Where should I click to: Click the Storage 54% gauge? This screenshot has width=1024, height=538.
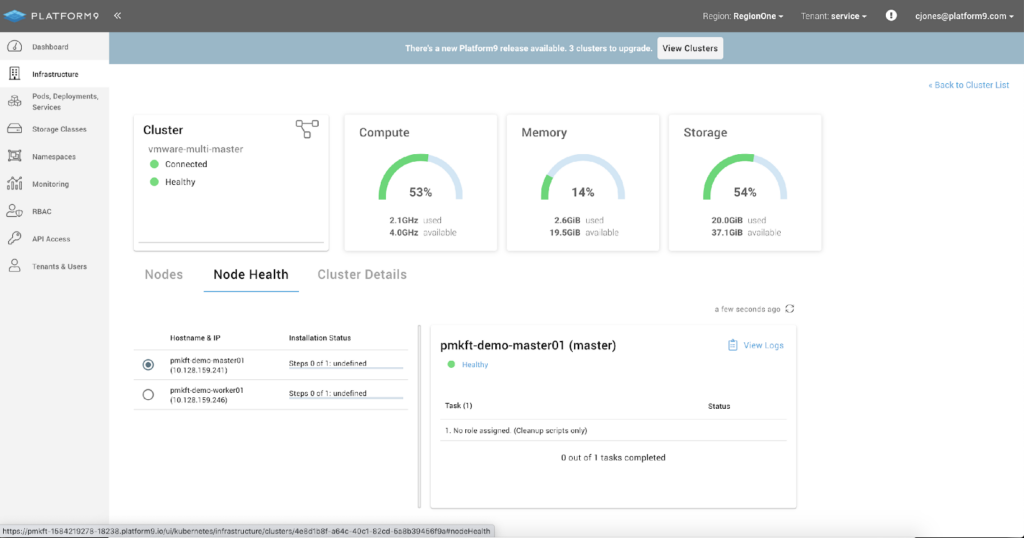point(744,178)
